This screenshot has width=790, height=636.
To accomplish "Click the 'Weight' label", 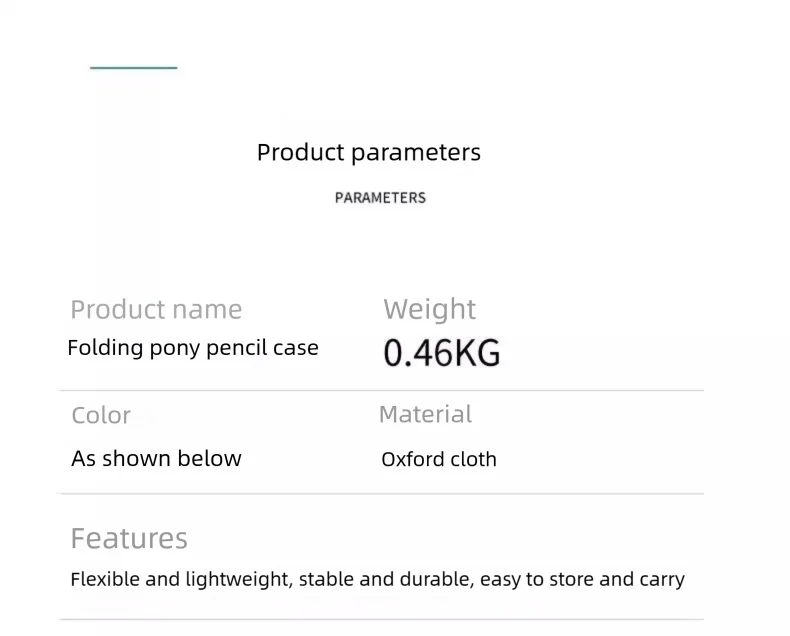I will pyautogui.click(x=430, y=310).
